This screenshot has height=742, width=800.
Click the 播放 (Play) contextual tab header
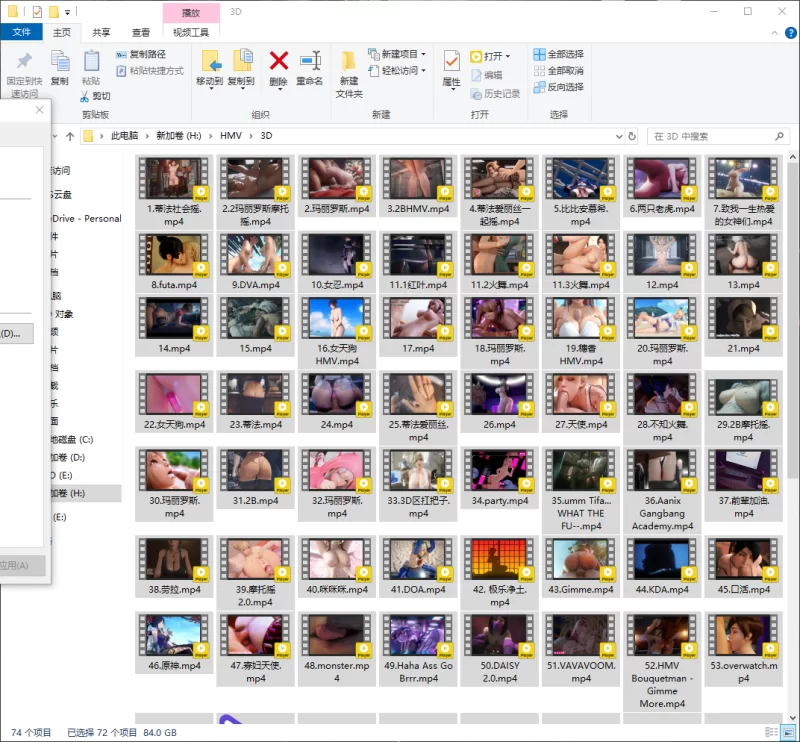(x=191, y=13)
